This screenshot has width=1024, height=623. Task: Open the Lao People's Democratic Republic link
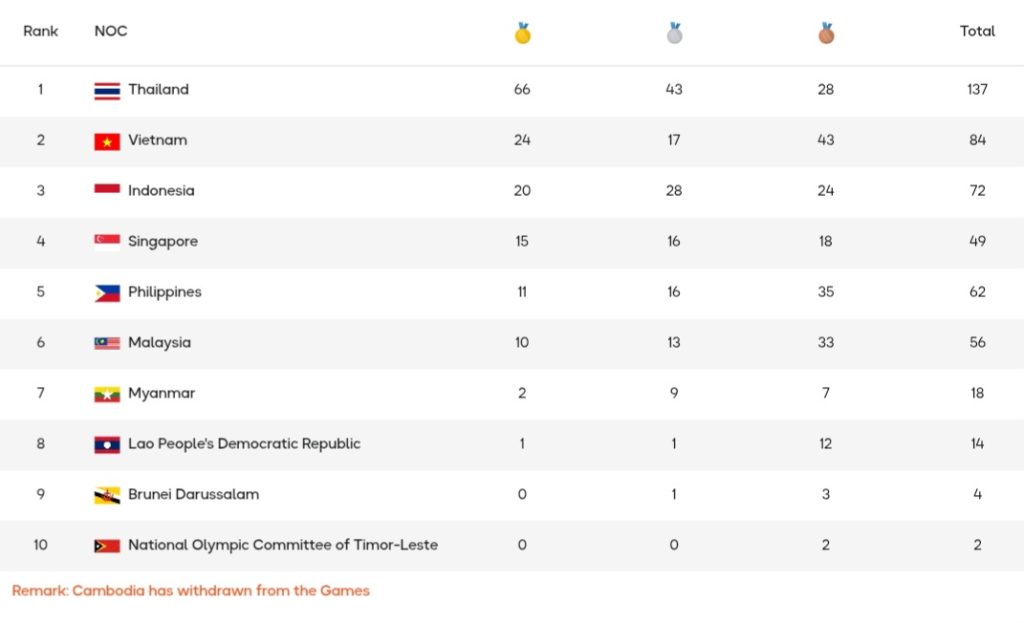point(244,444)
